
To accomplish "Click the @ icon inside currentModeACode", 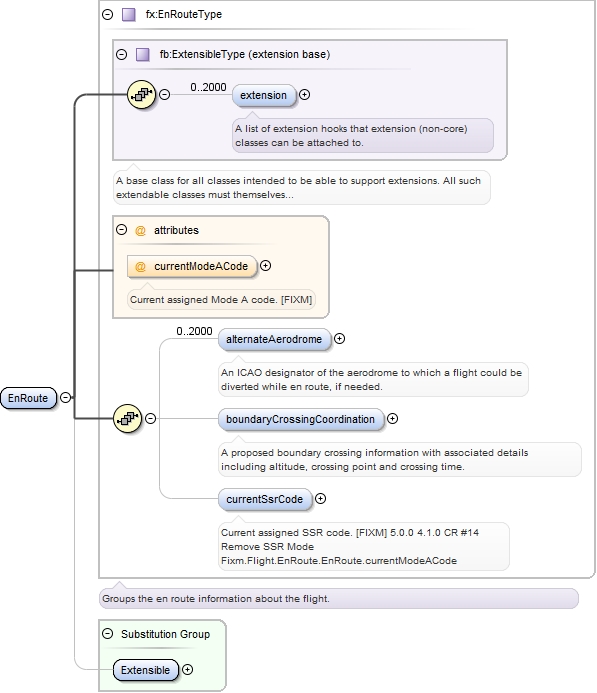I will coord(140,267).
